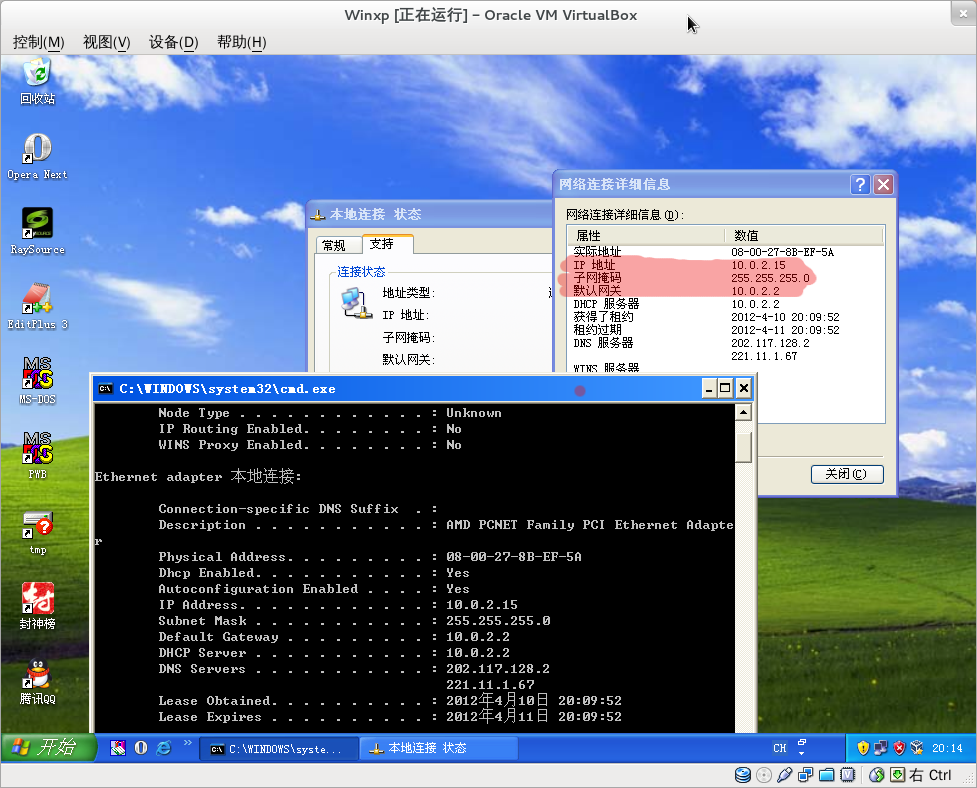Select the 租约过期 row in details list
The image size is (977, 788).
(x=726, y=330)
